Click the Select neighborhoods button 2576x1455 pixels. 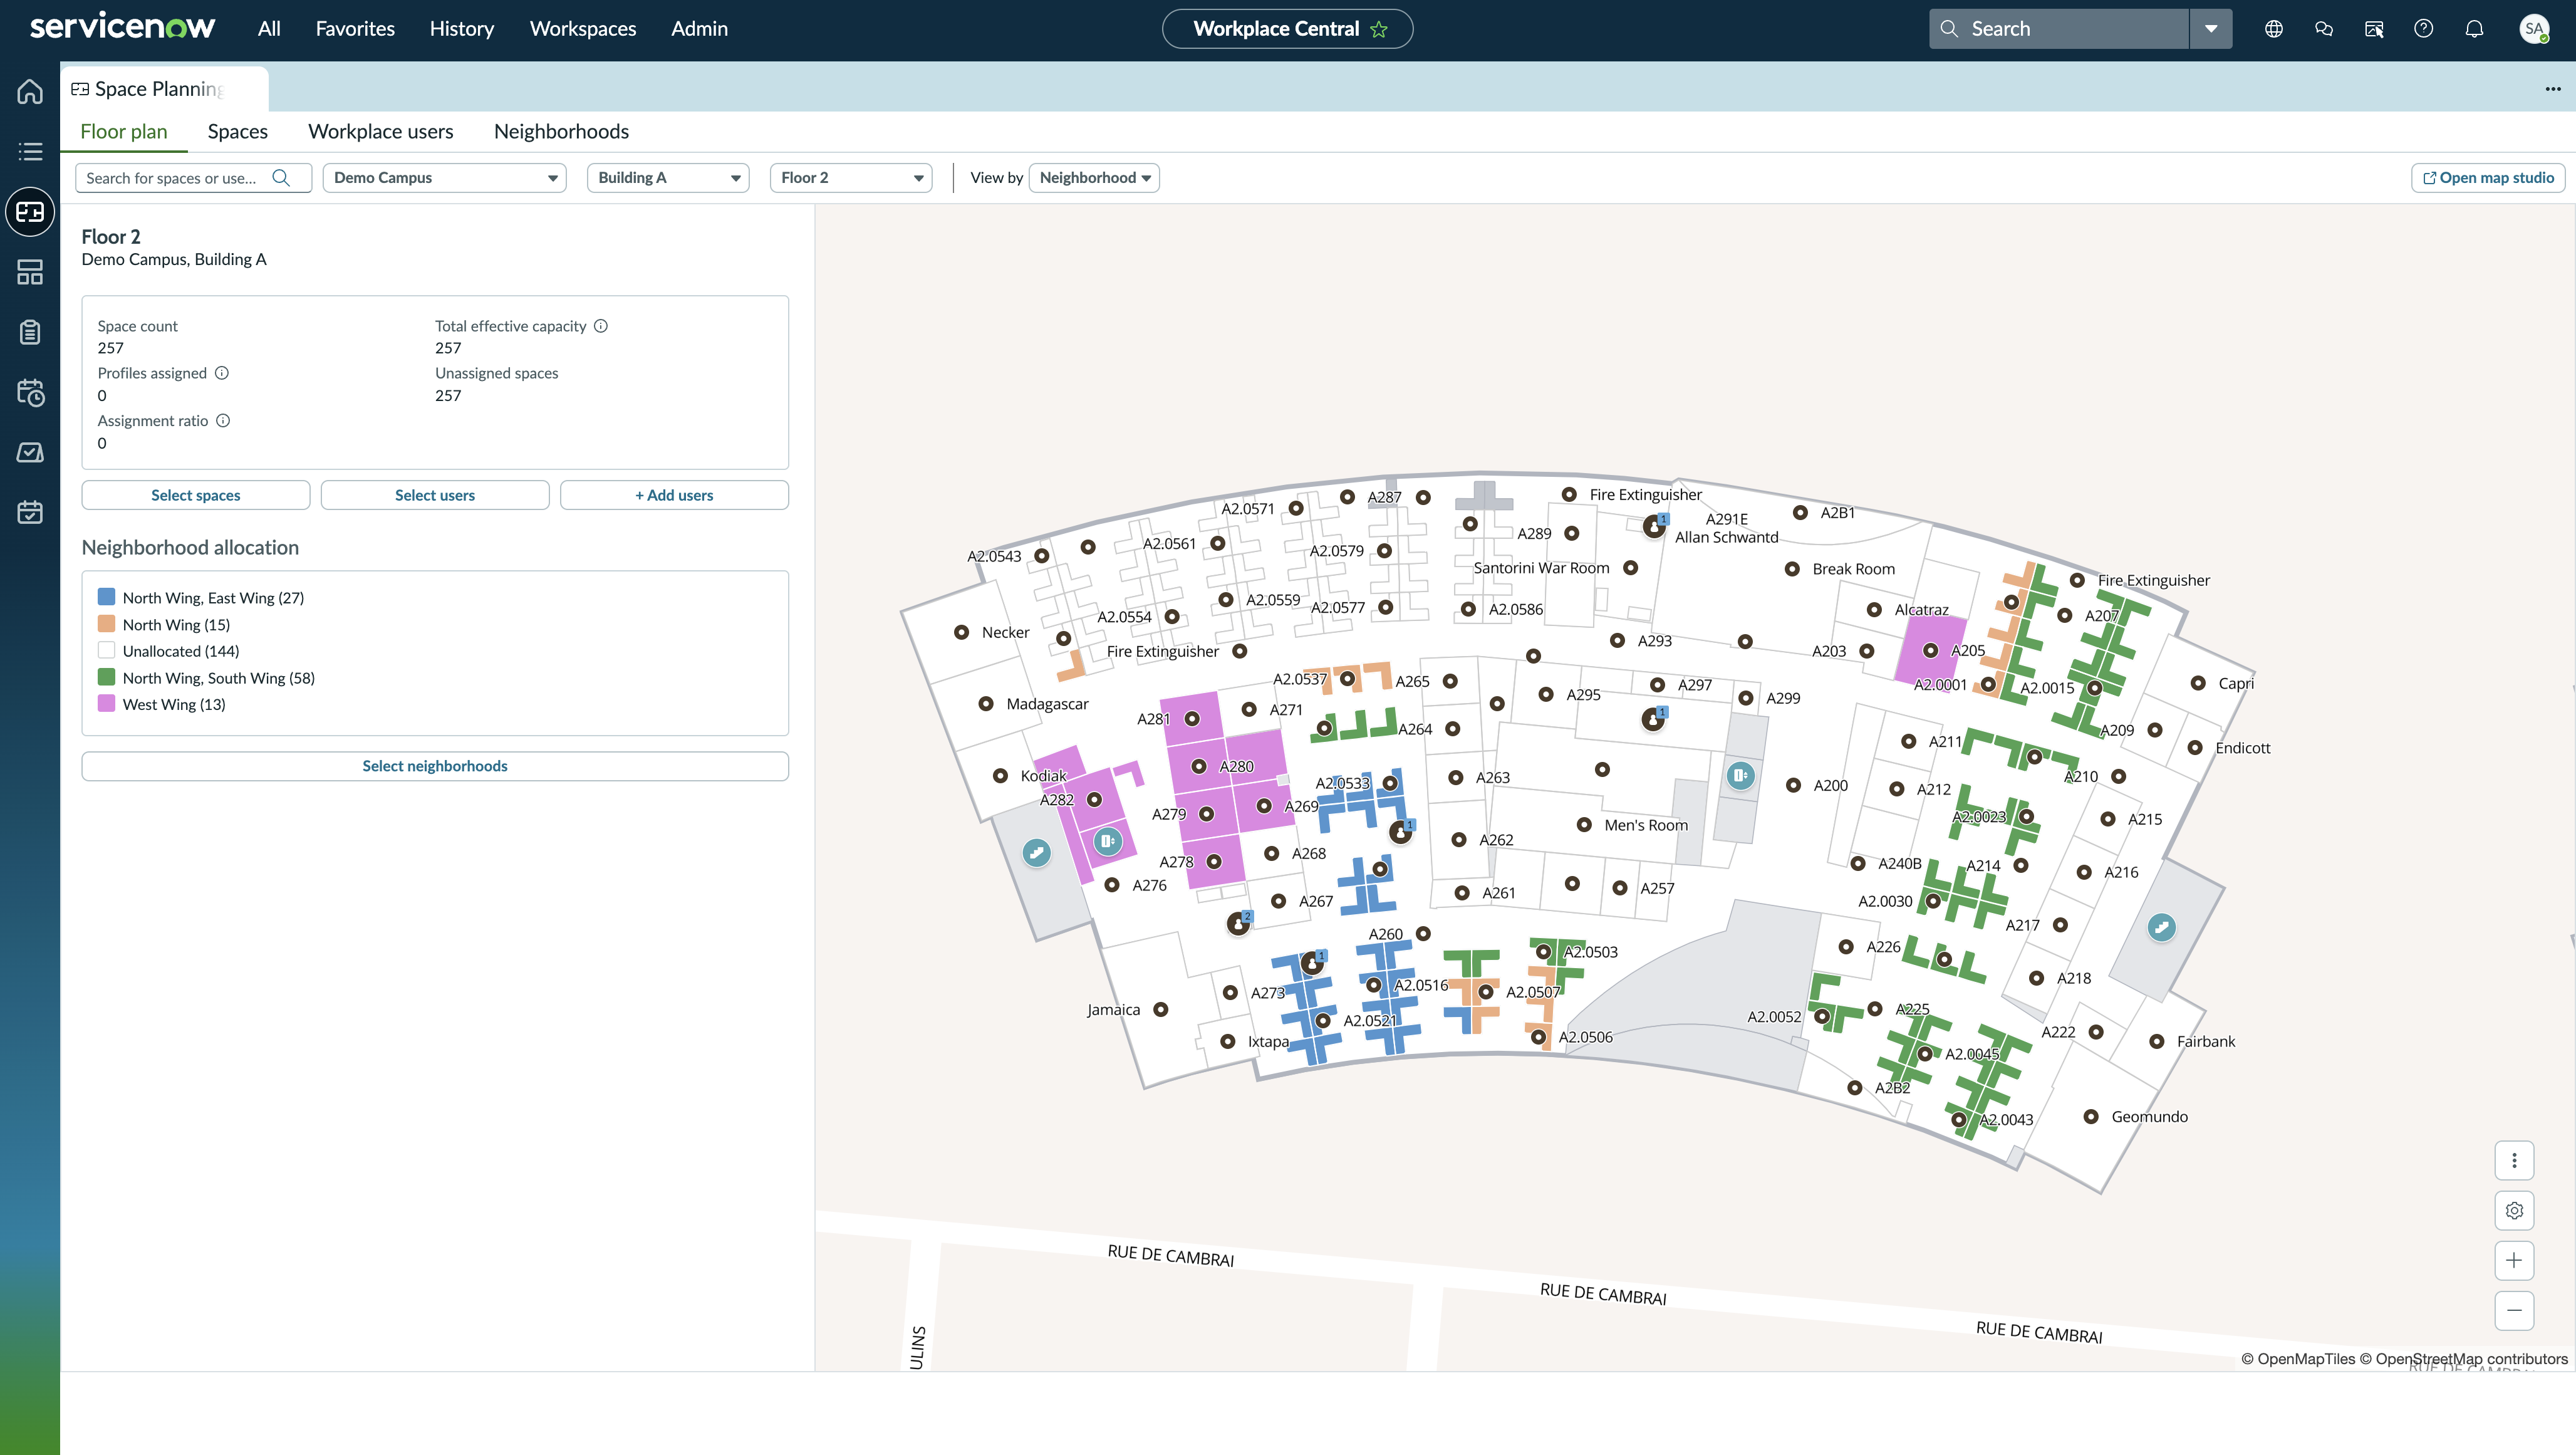pyautogui.click(x=435, y=766)
